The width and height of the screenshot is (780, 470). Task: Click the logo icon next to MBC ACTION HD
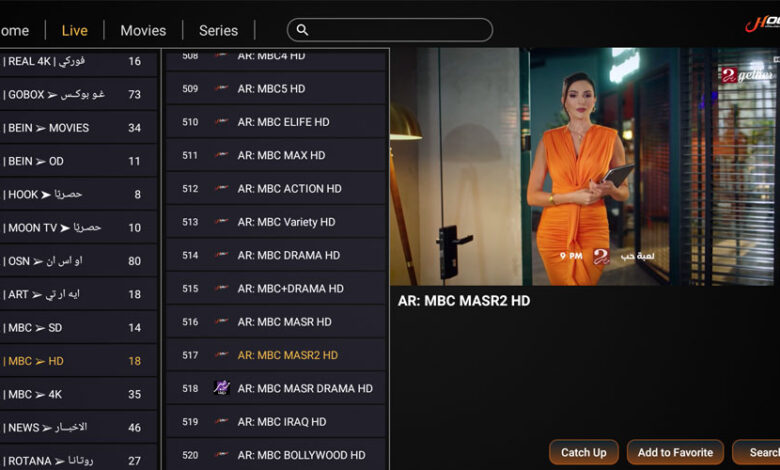(x=221, y=189)
